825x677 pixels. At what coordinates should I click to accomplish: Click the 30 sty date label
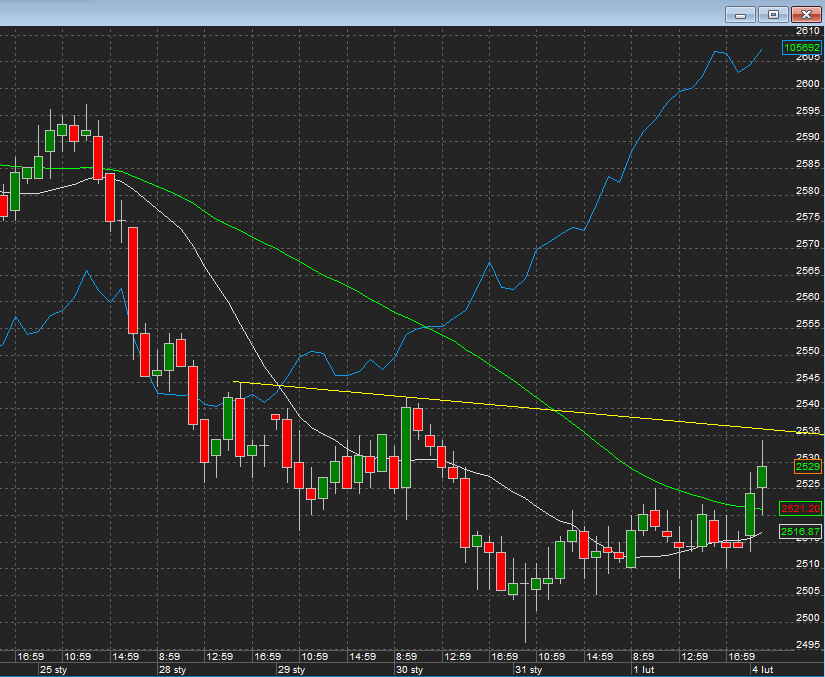coord(410,669)
